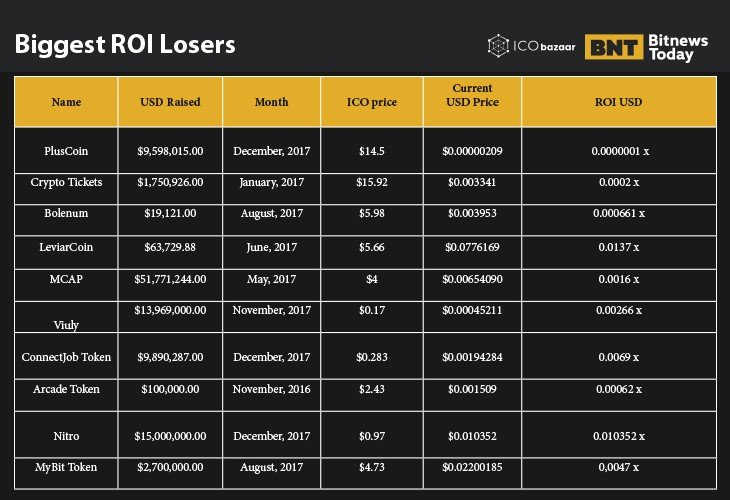Click the Month column header
The width and height of the screenshot is (730, 500).
pyautogui.click(x=271, y=102)
